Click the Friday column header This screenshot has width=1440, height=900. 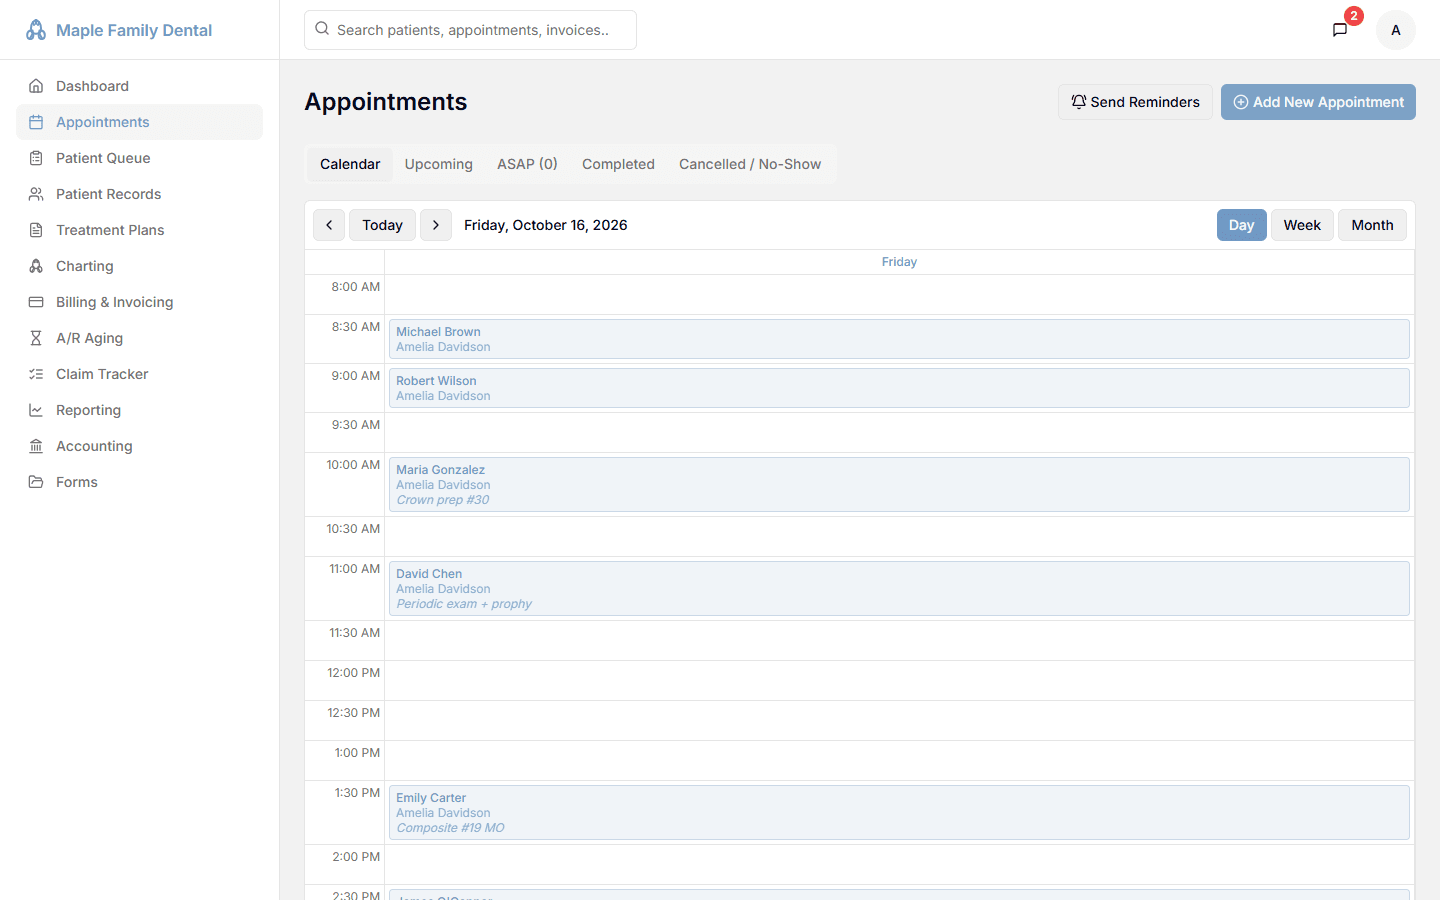point(899,262)
